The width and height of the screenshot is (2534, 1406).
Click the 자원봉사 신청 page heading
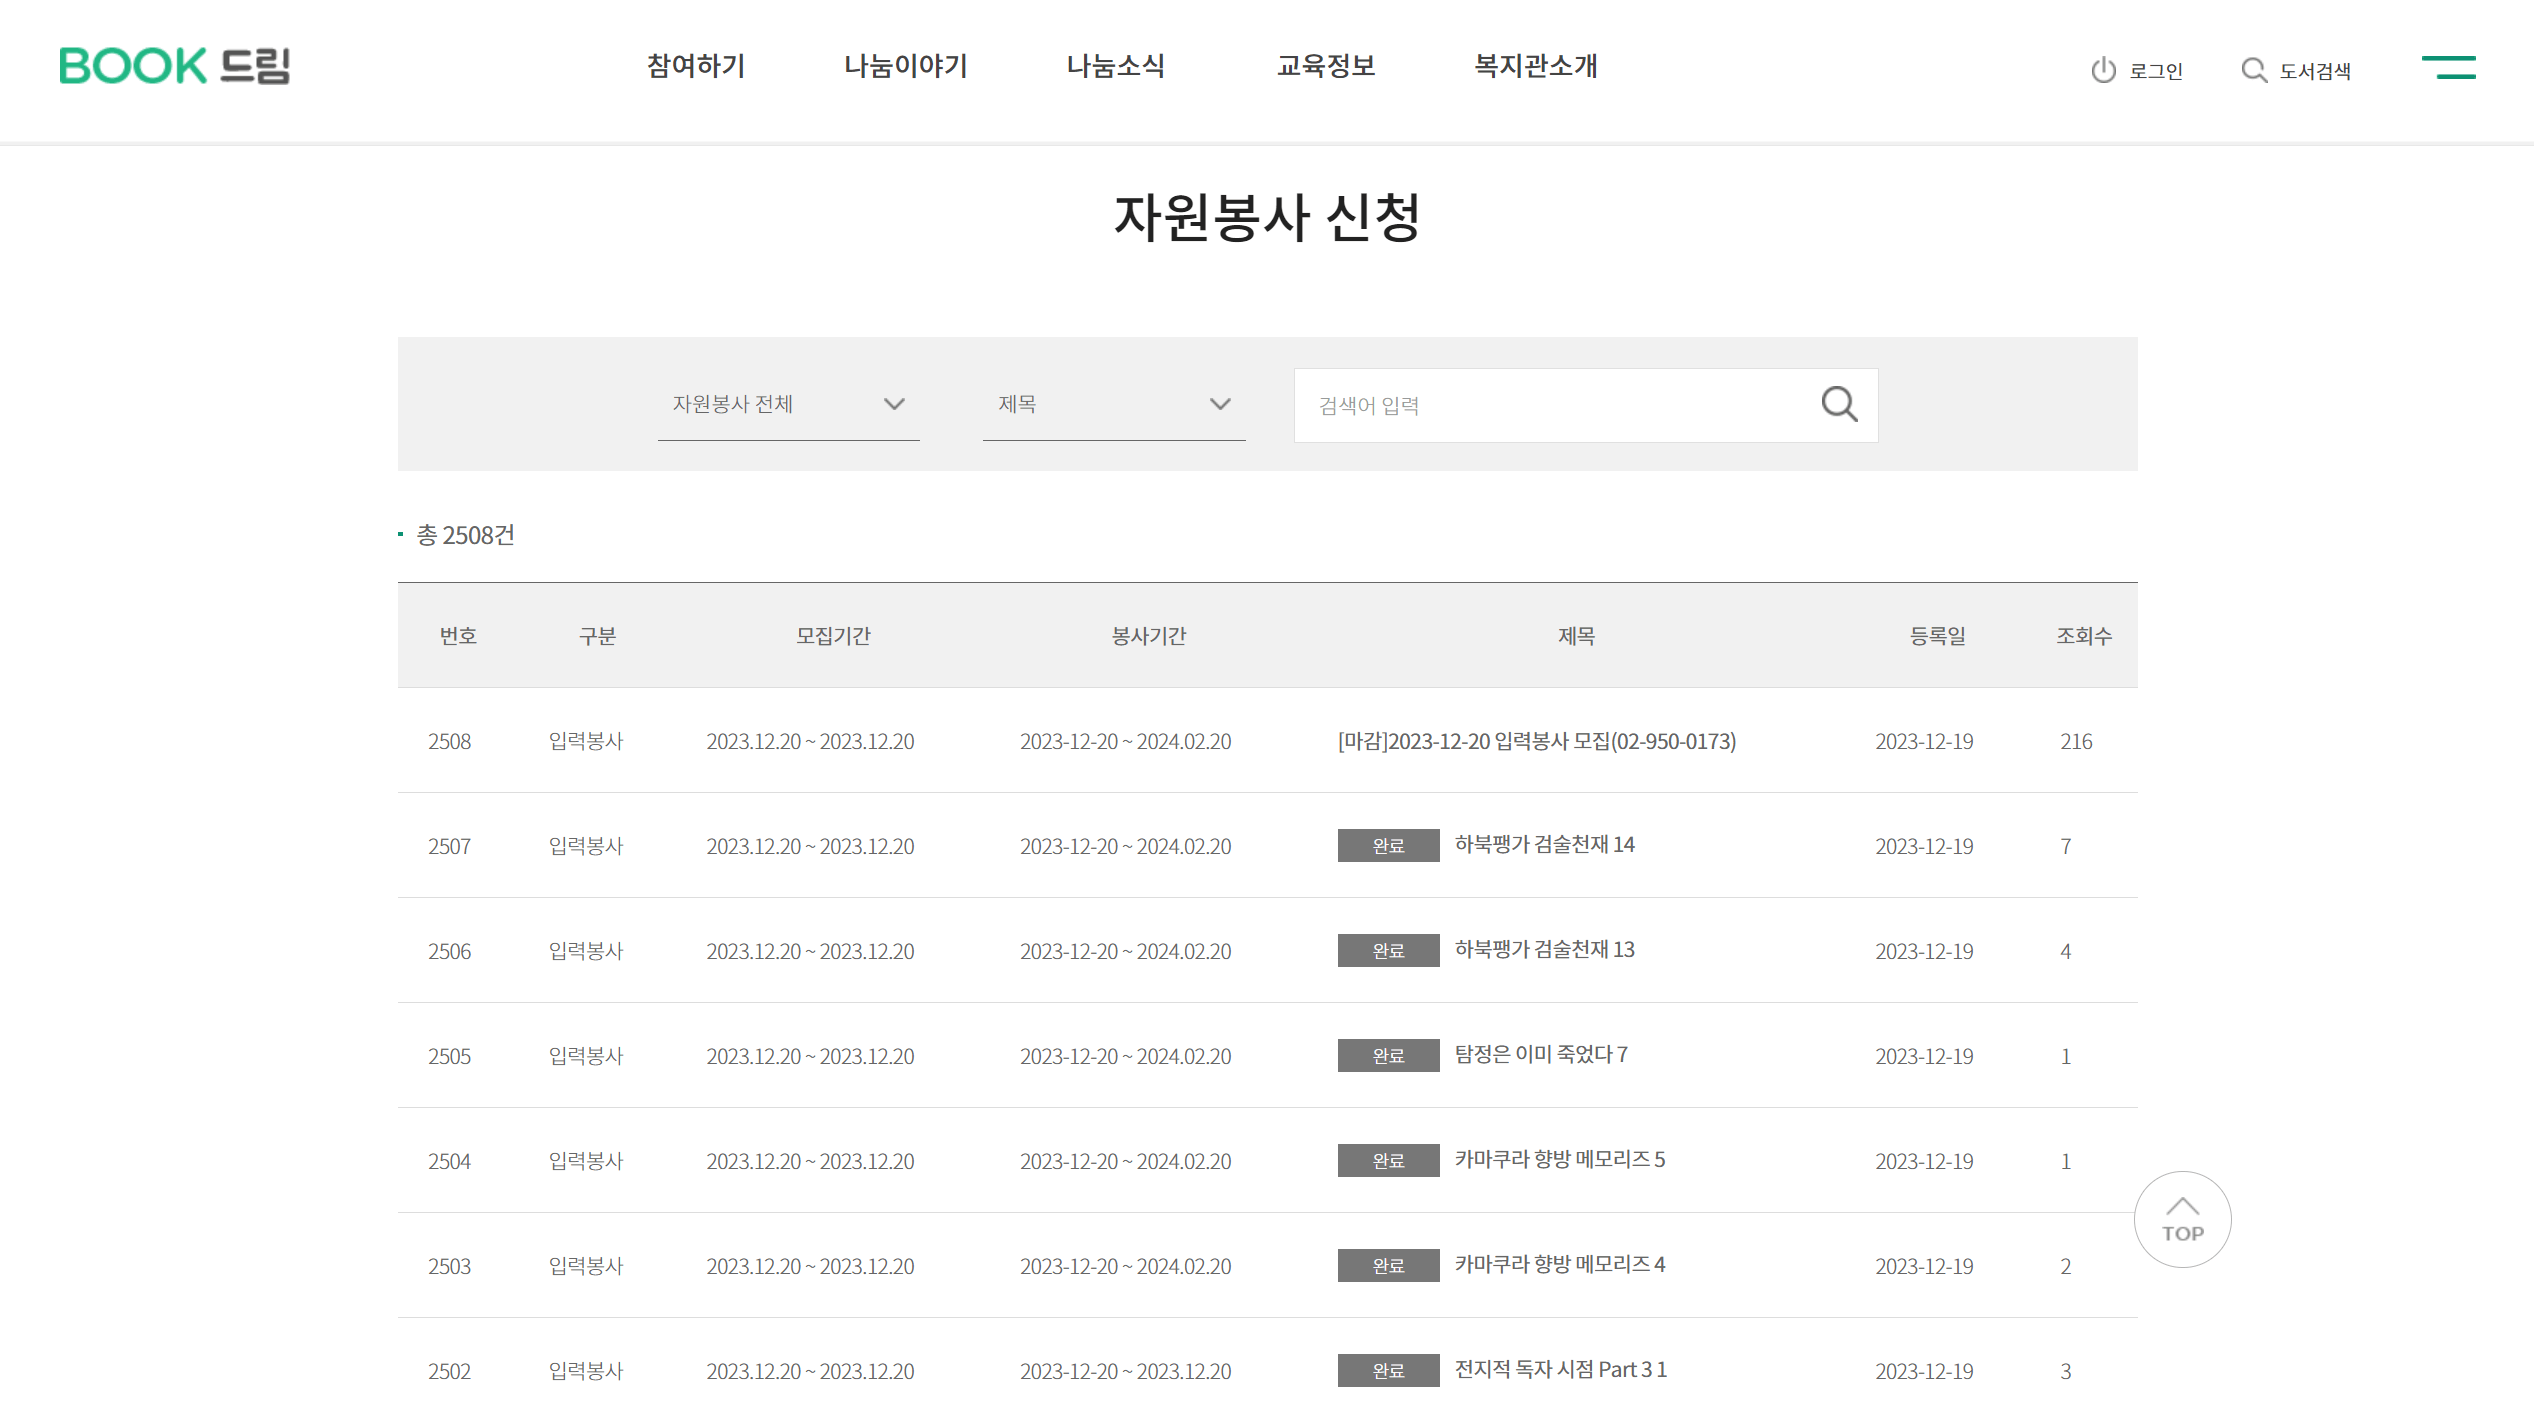click(1267, 218)
